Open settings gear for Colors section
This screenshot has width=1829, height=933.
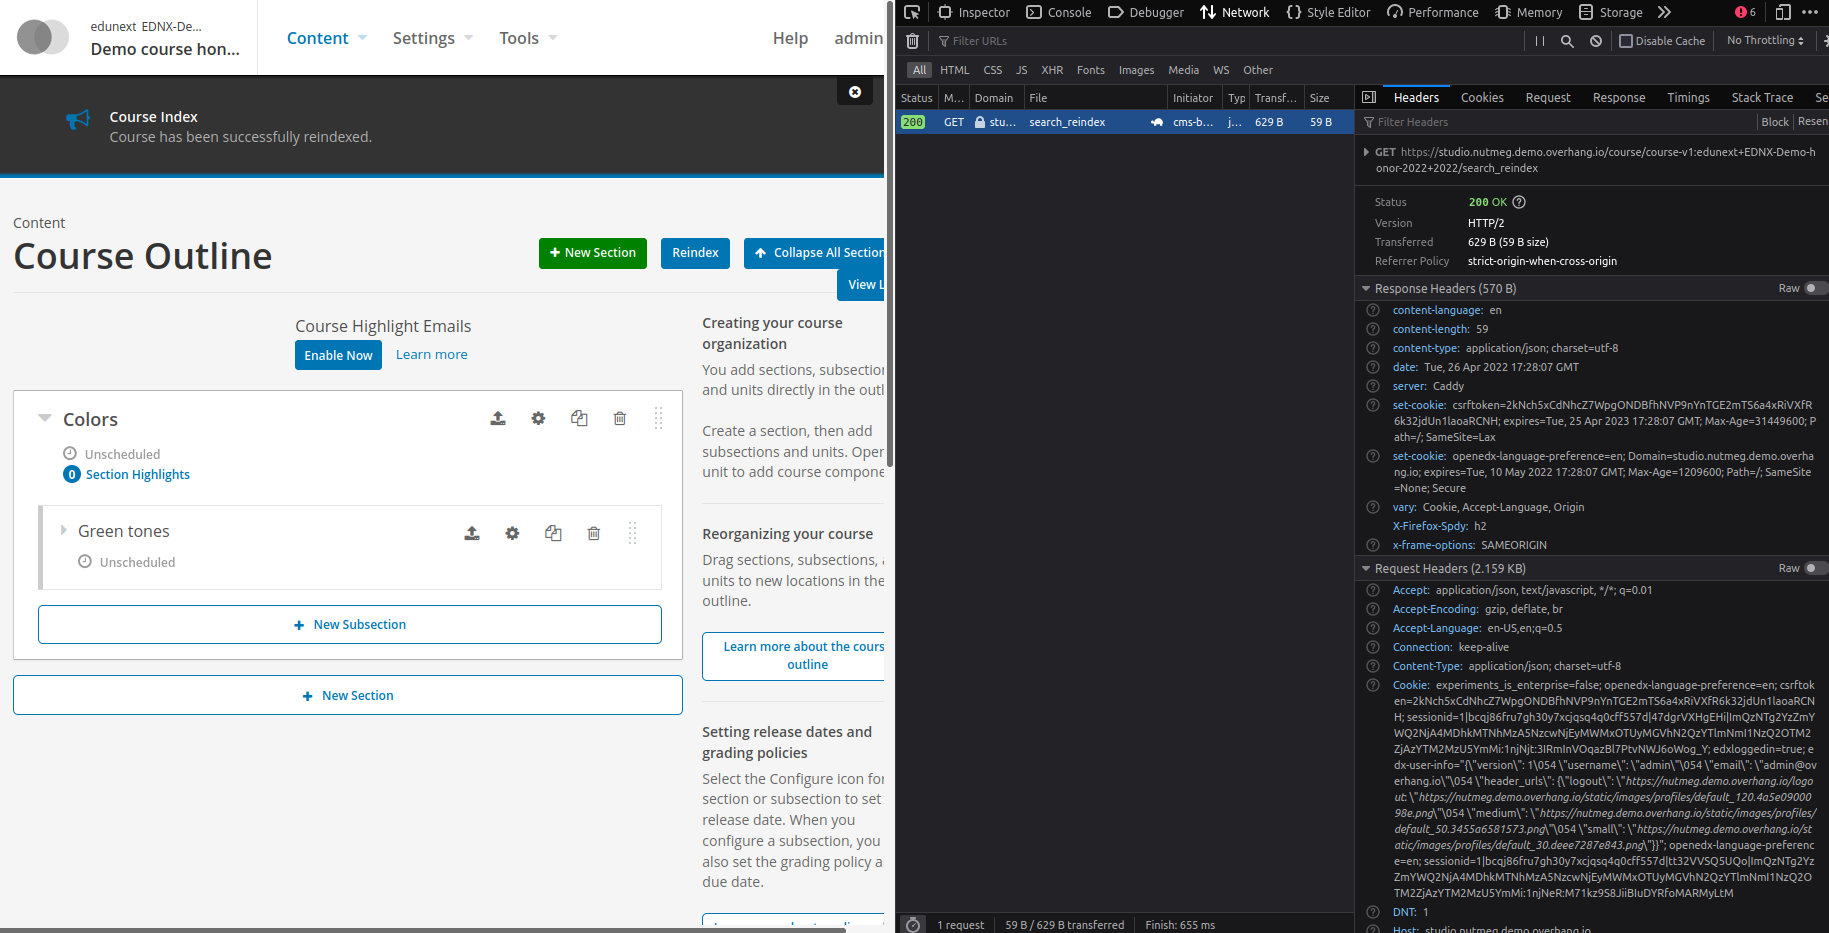(x=538, y=418)
